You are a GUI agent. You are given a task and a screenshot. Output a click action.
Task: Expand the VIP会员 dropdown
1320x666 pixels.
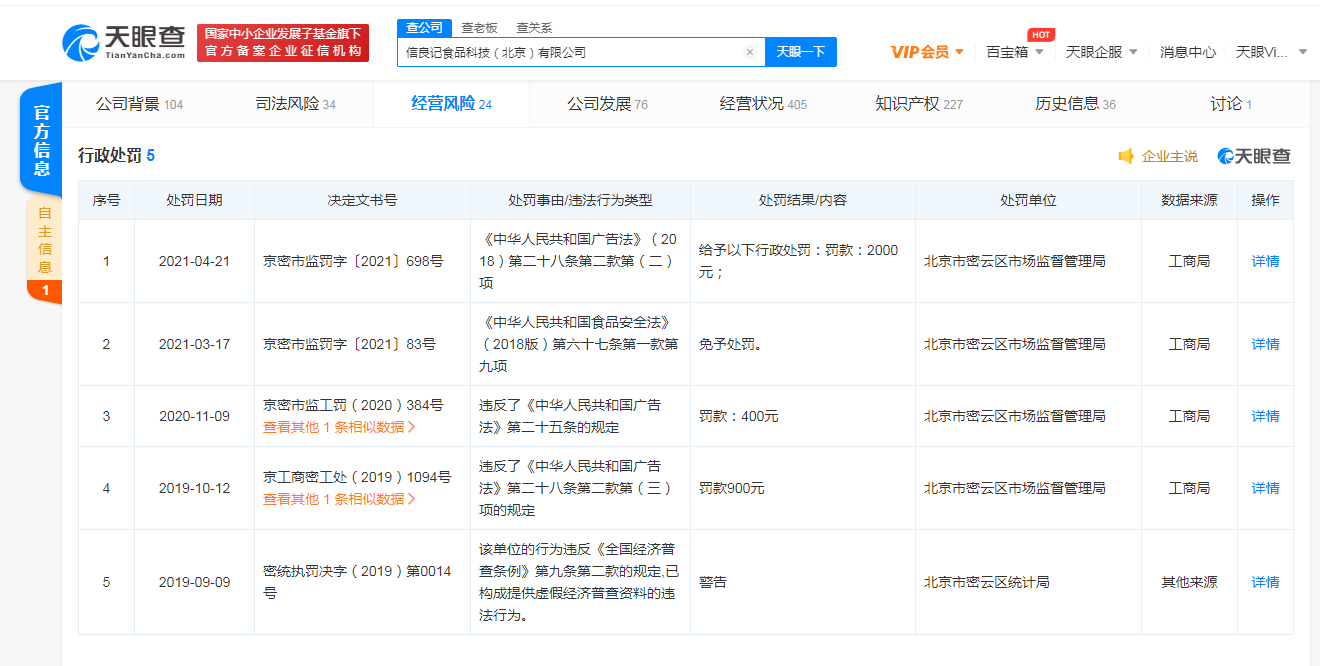point(927,52)
